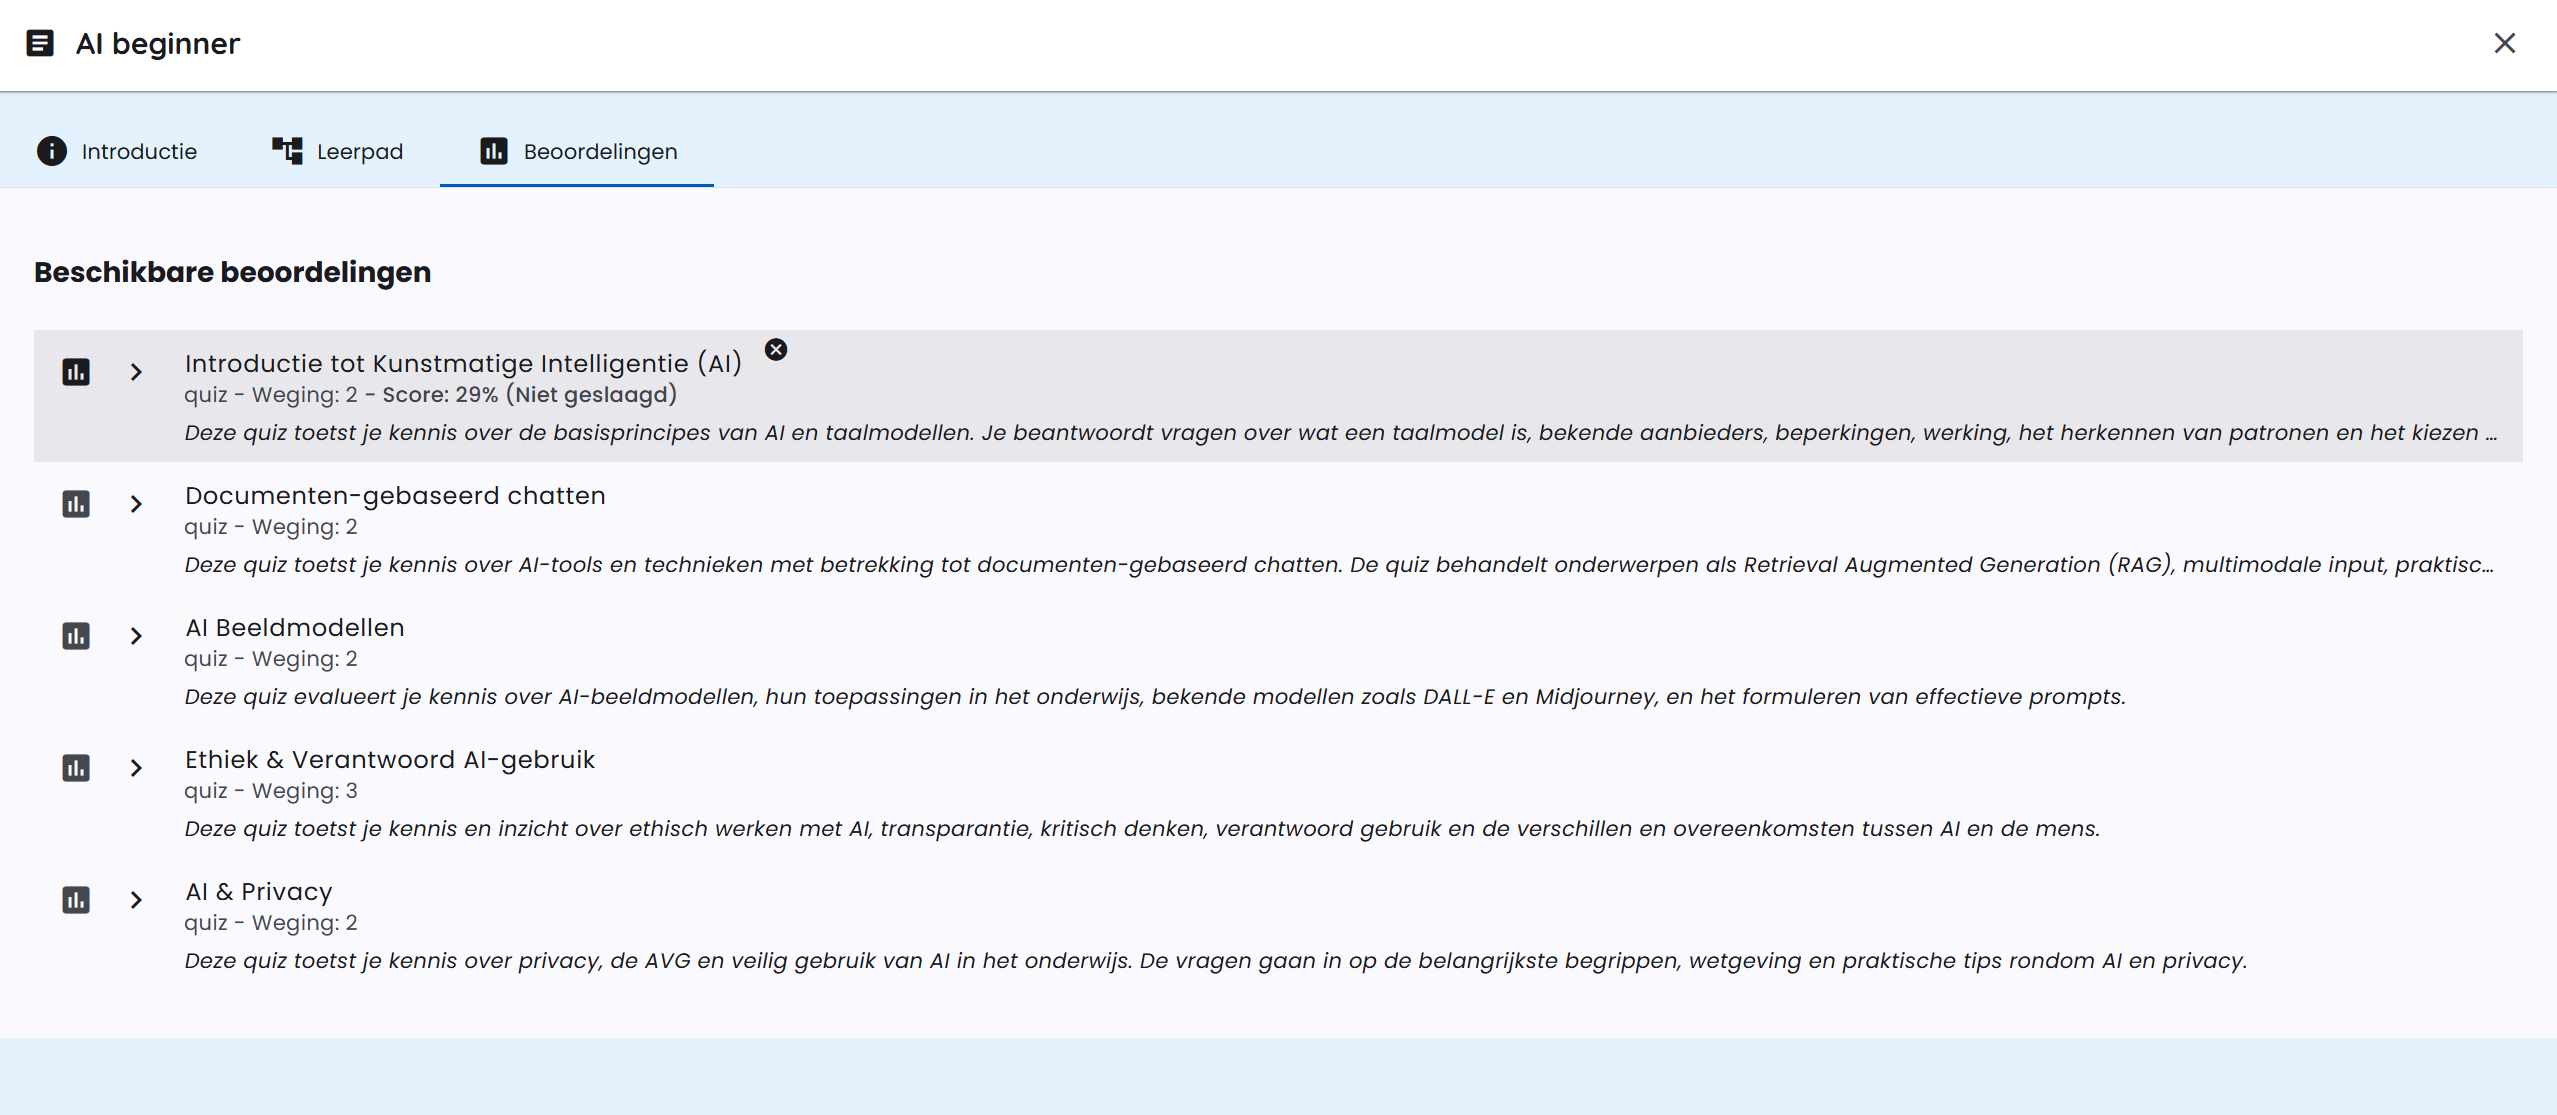The image size is (2557, 1115).
Task: Close the AI beginner dialog
Action: pyautogui.click(x=2504, y=43)
